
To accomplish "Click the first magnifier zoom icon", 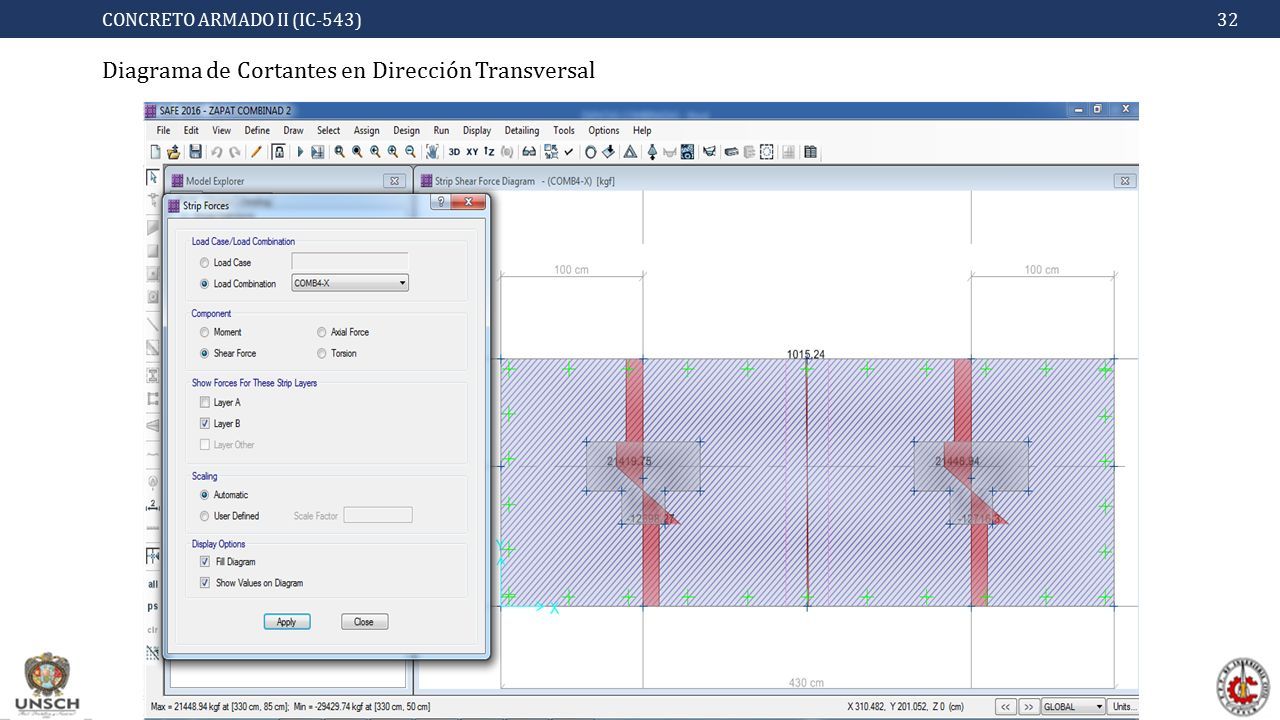I will (340, 152).
